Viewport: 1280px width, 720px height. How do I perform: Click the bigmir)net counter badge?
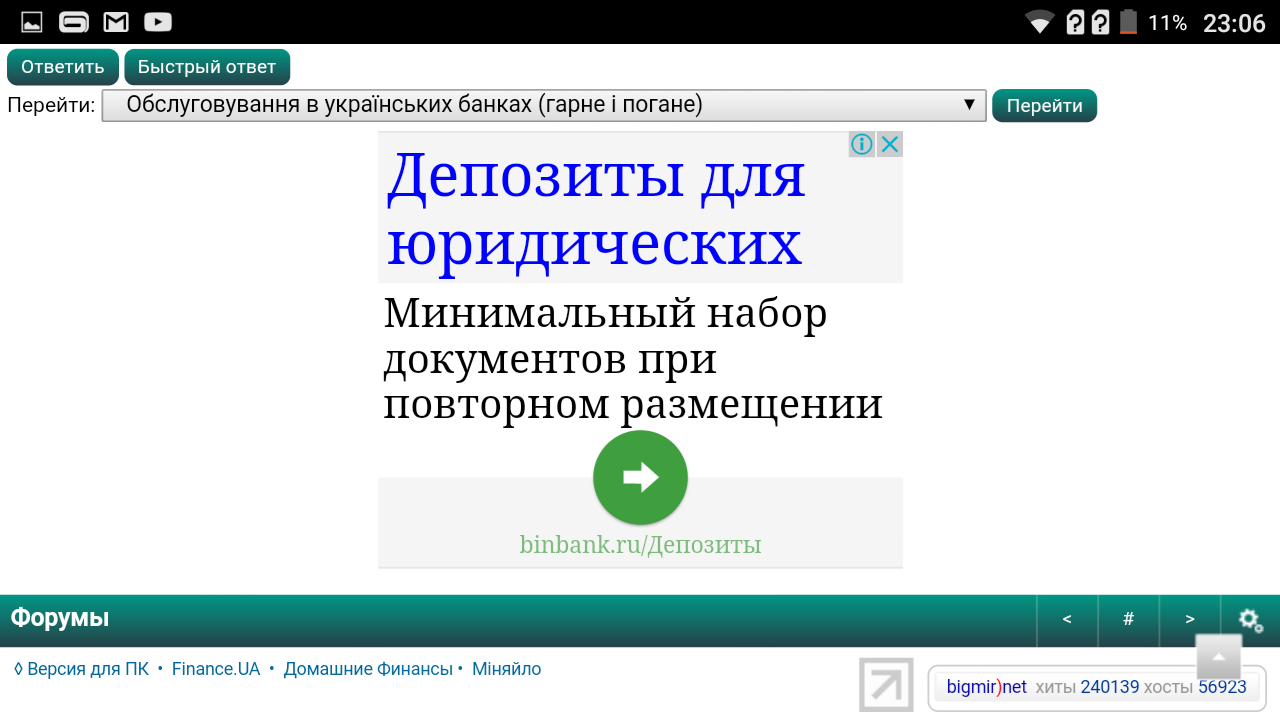(x=1097, y=688)
